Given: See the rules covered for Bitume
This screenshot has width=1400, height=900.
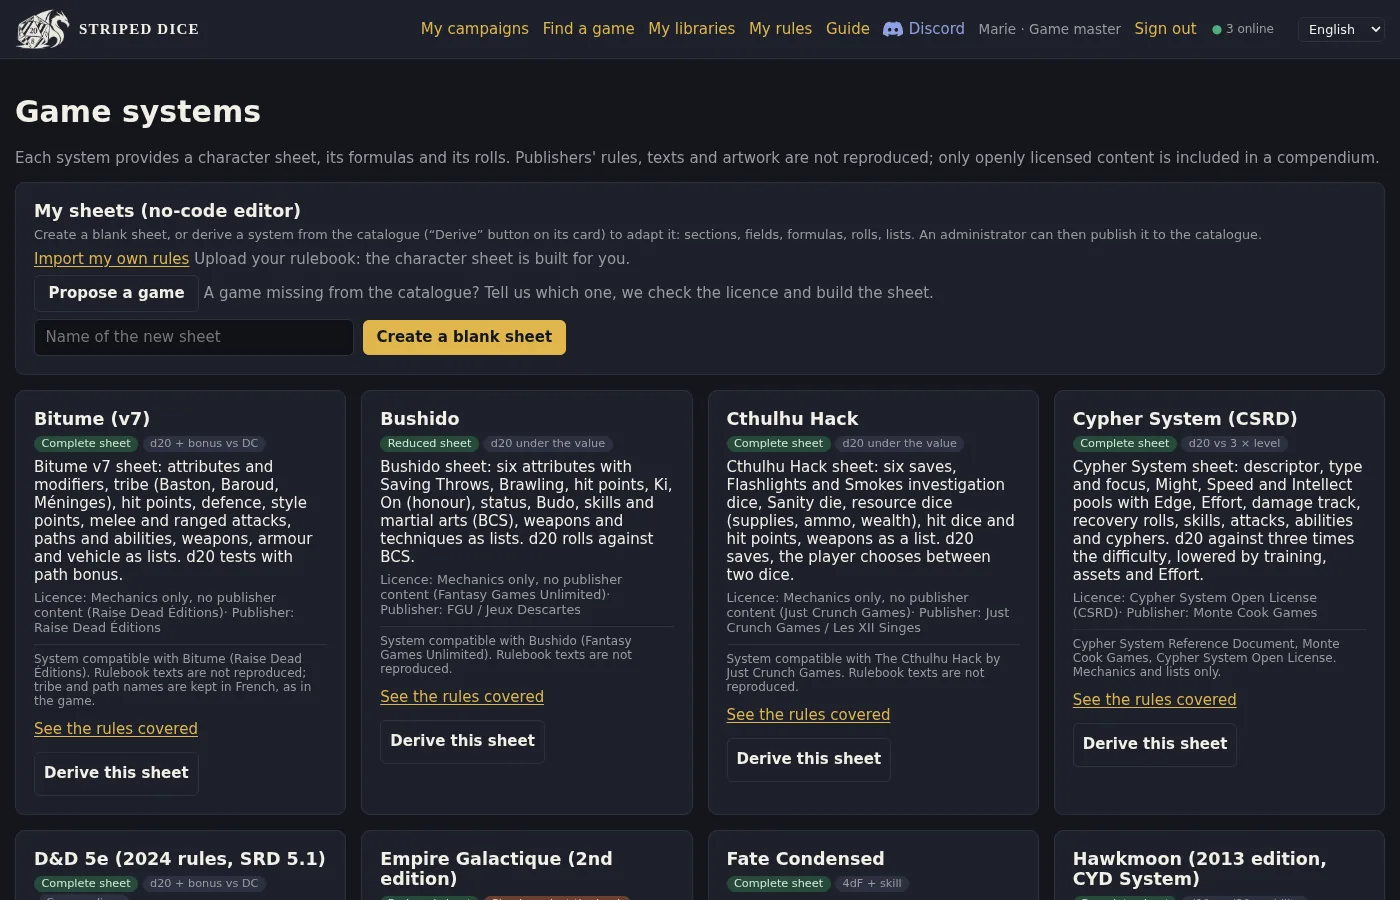Looking at the screenshot, I should pos(116,729).
